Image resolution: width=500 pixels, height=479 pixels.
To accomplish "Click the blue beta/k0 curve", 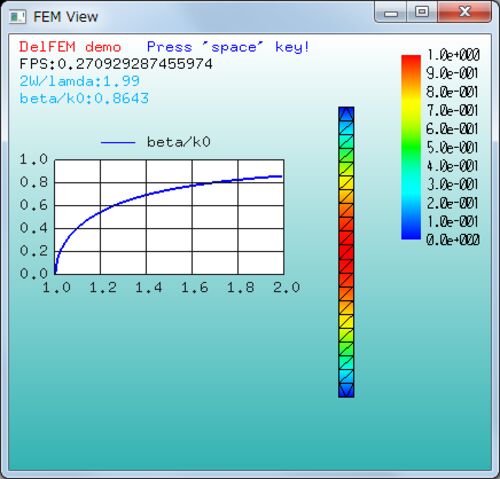I will [167, 191].
